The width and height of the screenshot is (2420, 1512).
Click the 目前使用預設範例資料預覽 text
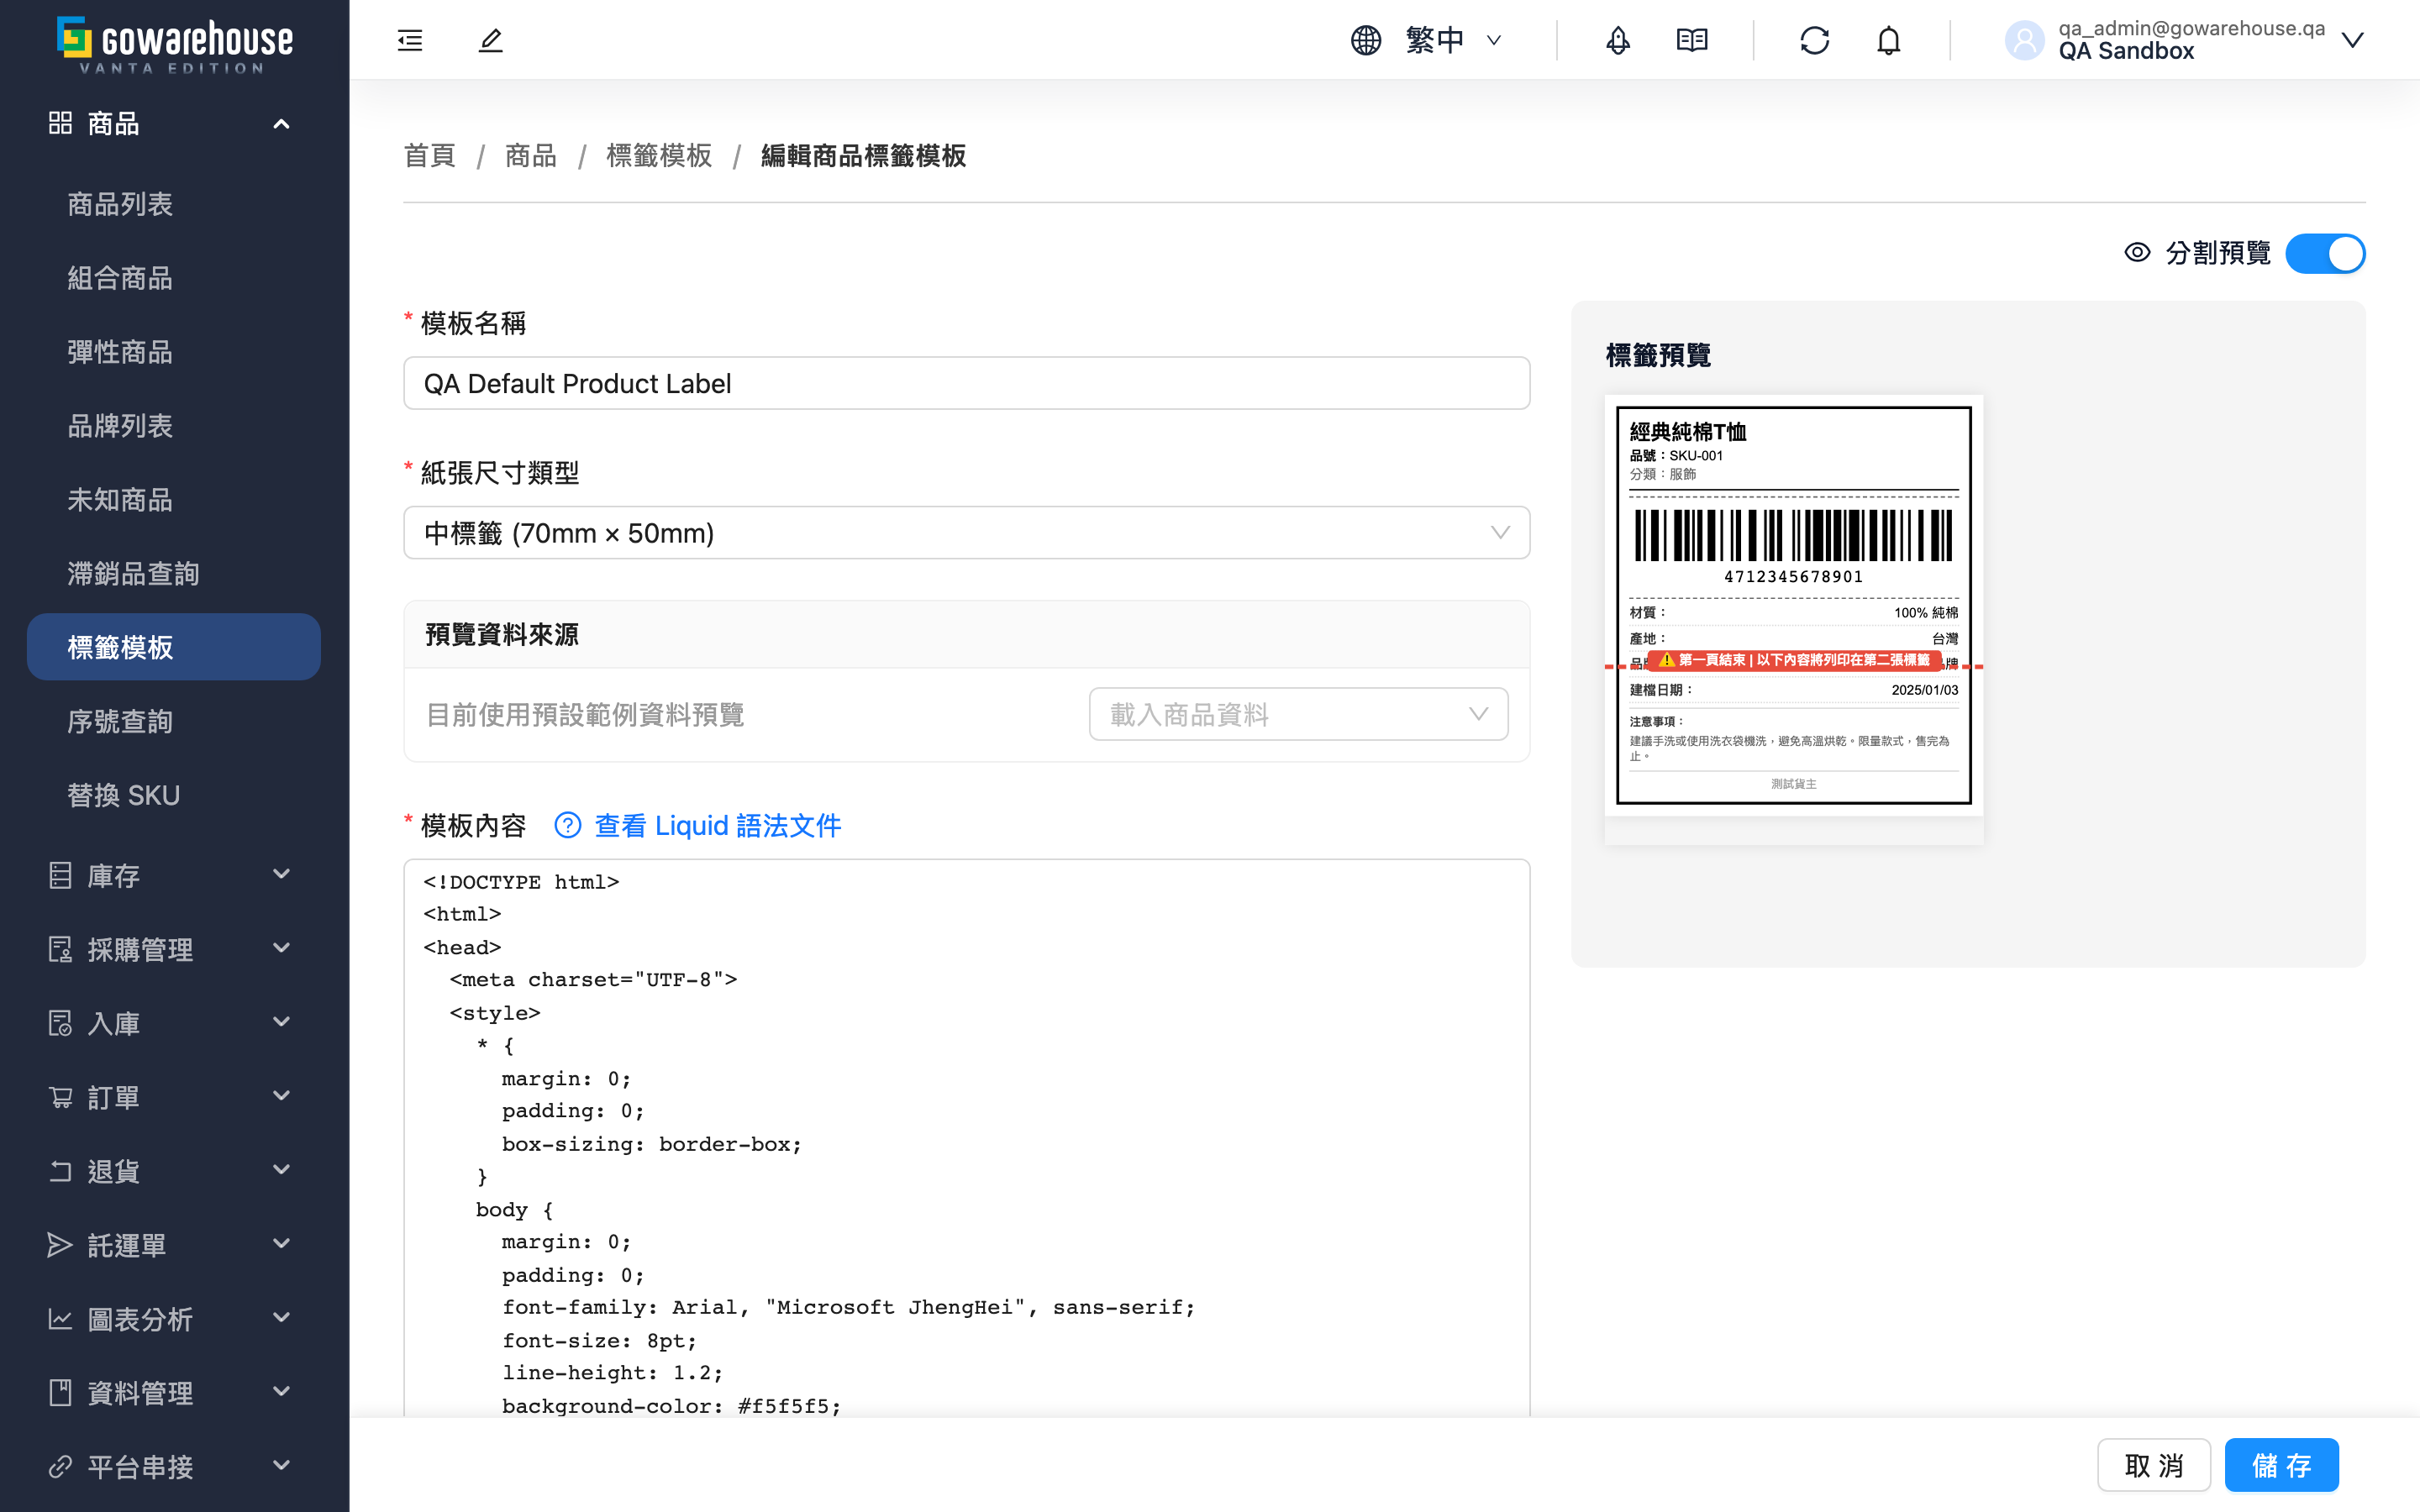585,714
